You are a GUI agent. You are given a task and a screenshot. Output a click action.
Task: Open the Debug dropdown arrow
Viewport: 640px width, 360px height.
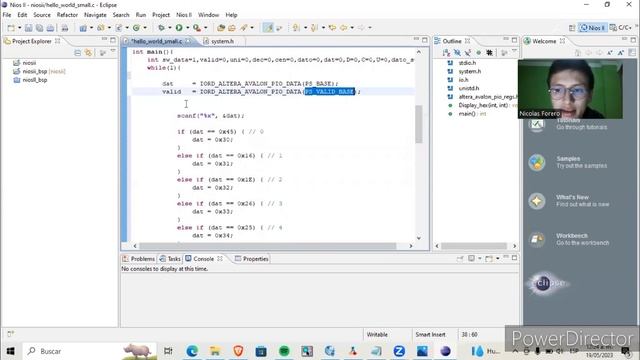[170, 28]
